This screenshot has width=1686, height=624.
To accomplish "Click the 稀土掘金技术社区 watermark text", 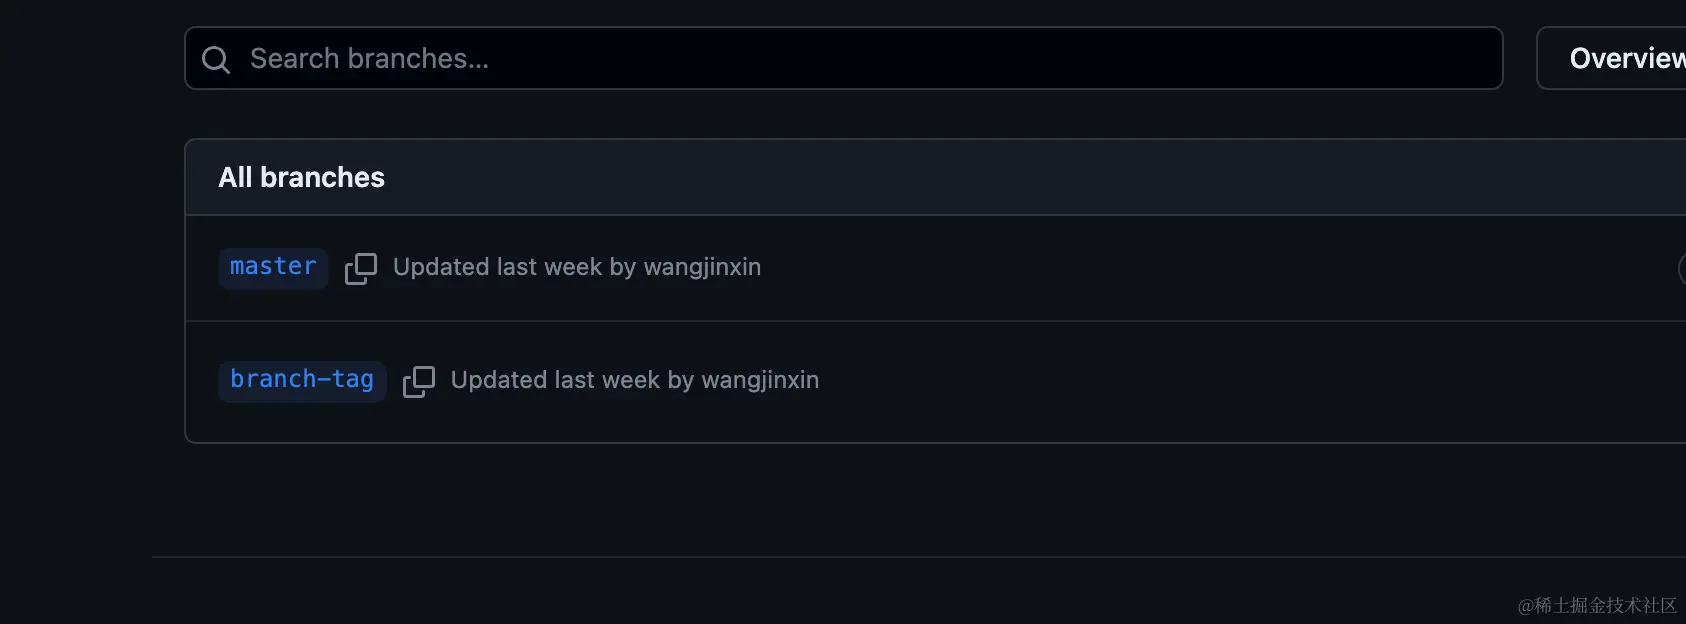I will point(1597,605).
